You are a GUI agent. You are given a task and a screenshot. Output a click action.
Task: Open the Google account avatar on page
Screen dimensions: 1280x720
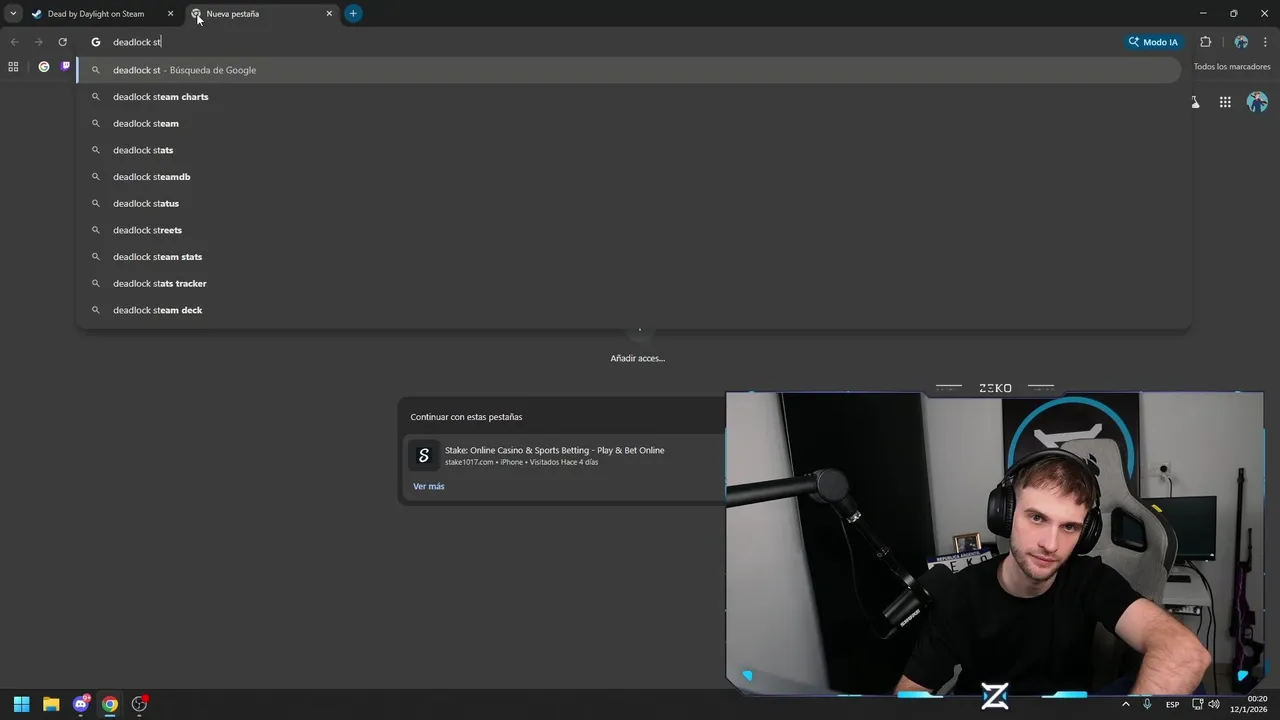point(1258,102)
